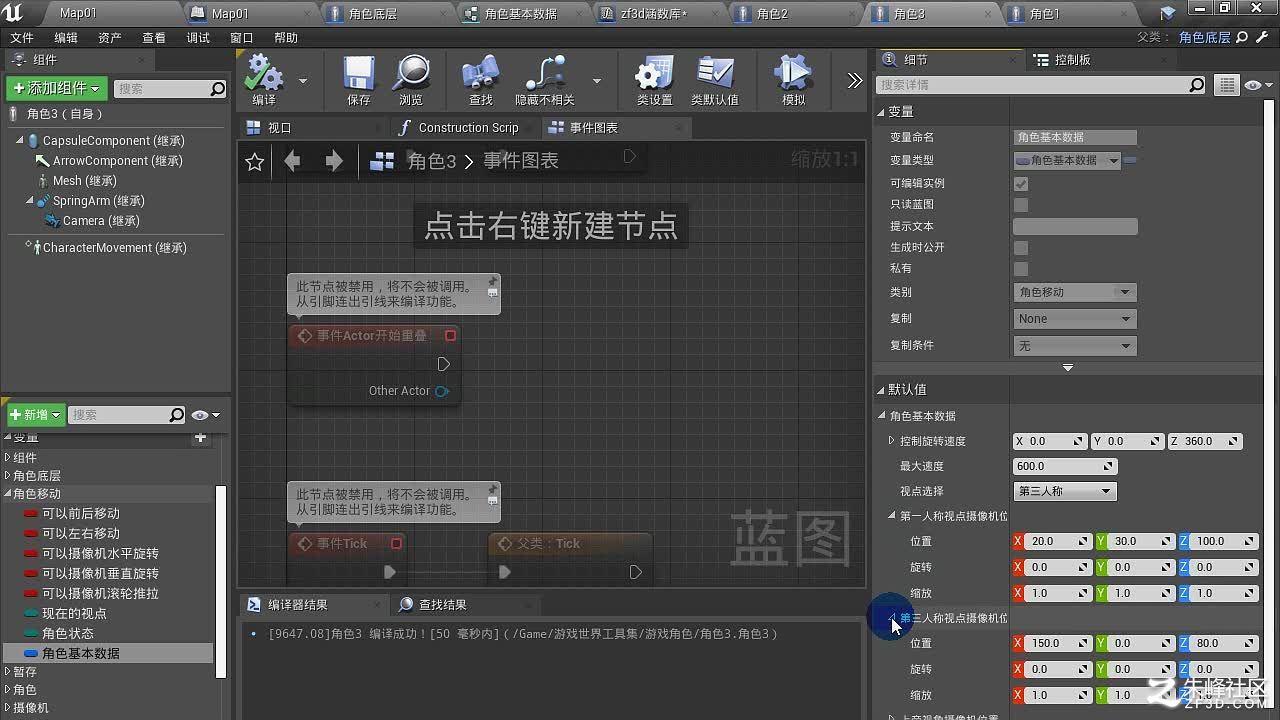Open Class Defaults toolbar icon
This screenshot has height=720, width=1280.
[715, 75]
